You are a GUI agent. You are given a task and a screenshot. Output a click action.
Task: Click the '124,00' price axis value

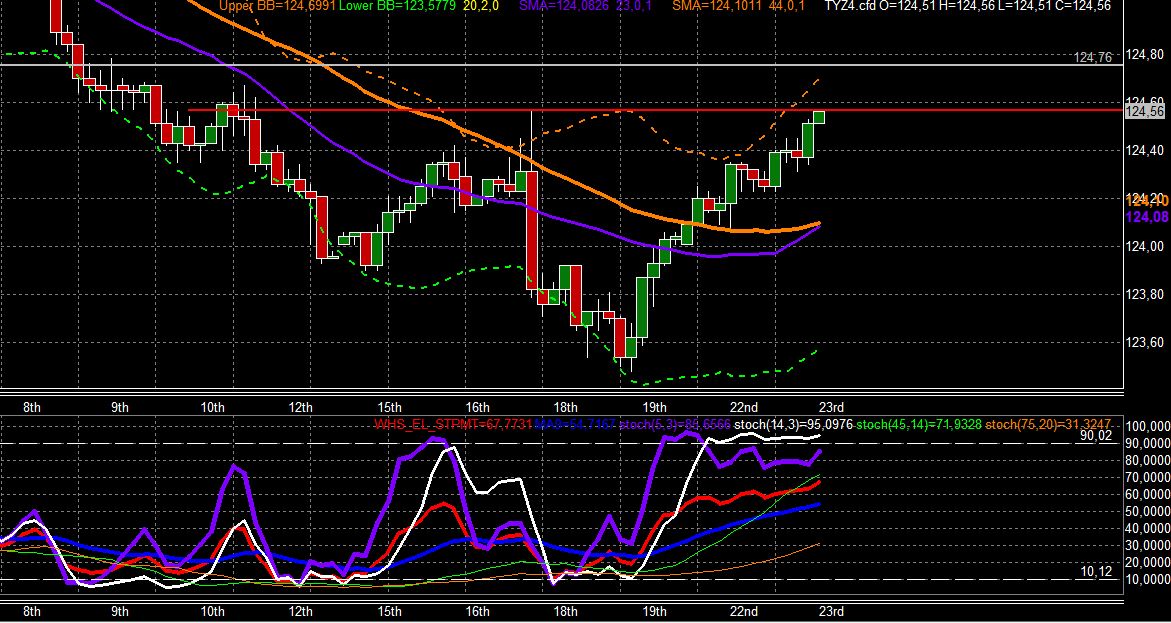(x=1145, y=247)
